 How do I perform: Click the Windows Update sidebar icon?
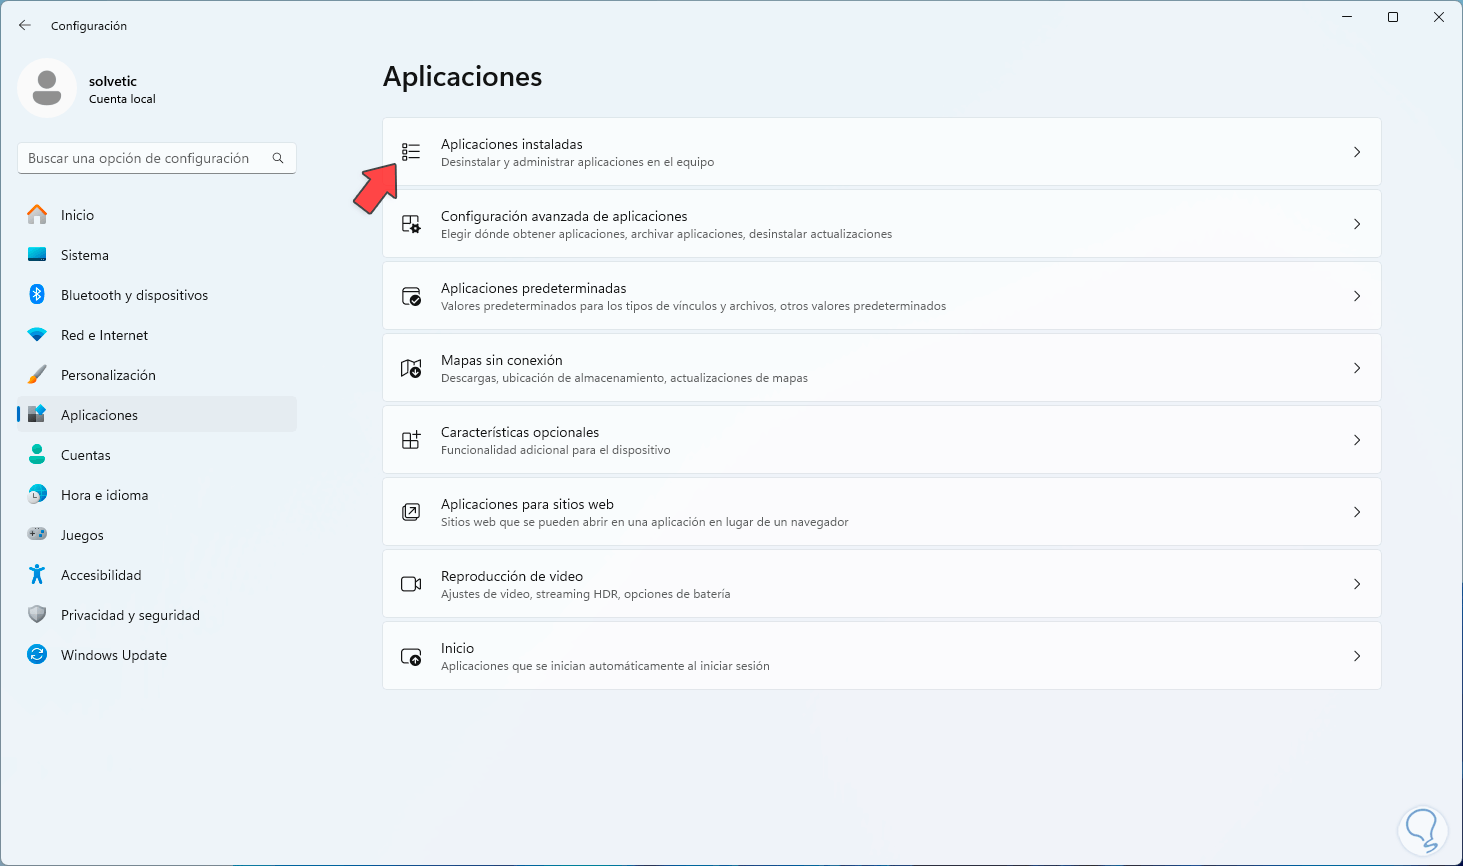[x=37, y=655]
